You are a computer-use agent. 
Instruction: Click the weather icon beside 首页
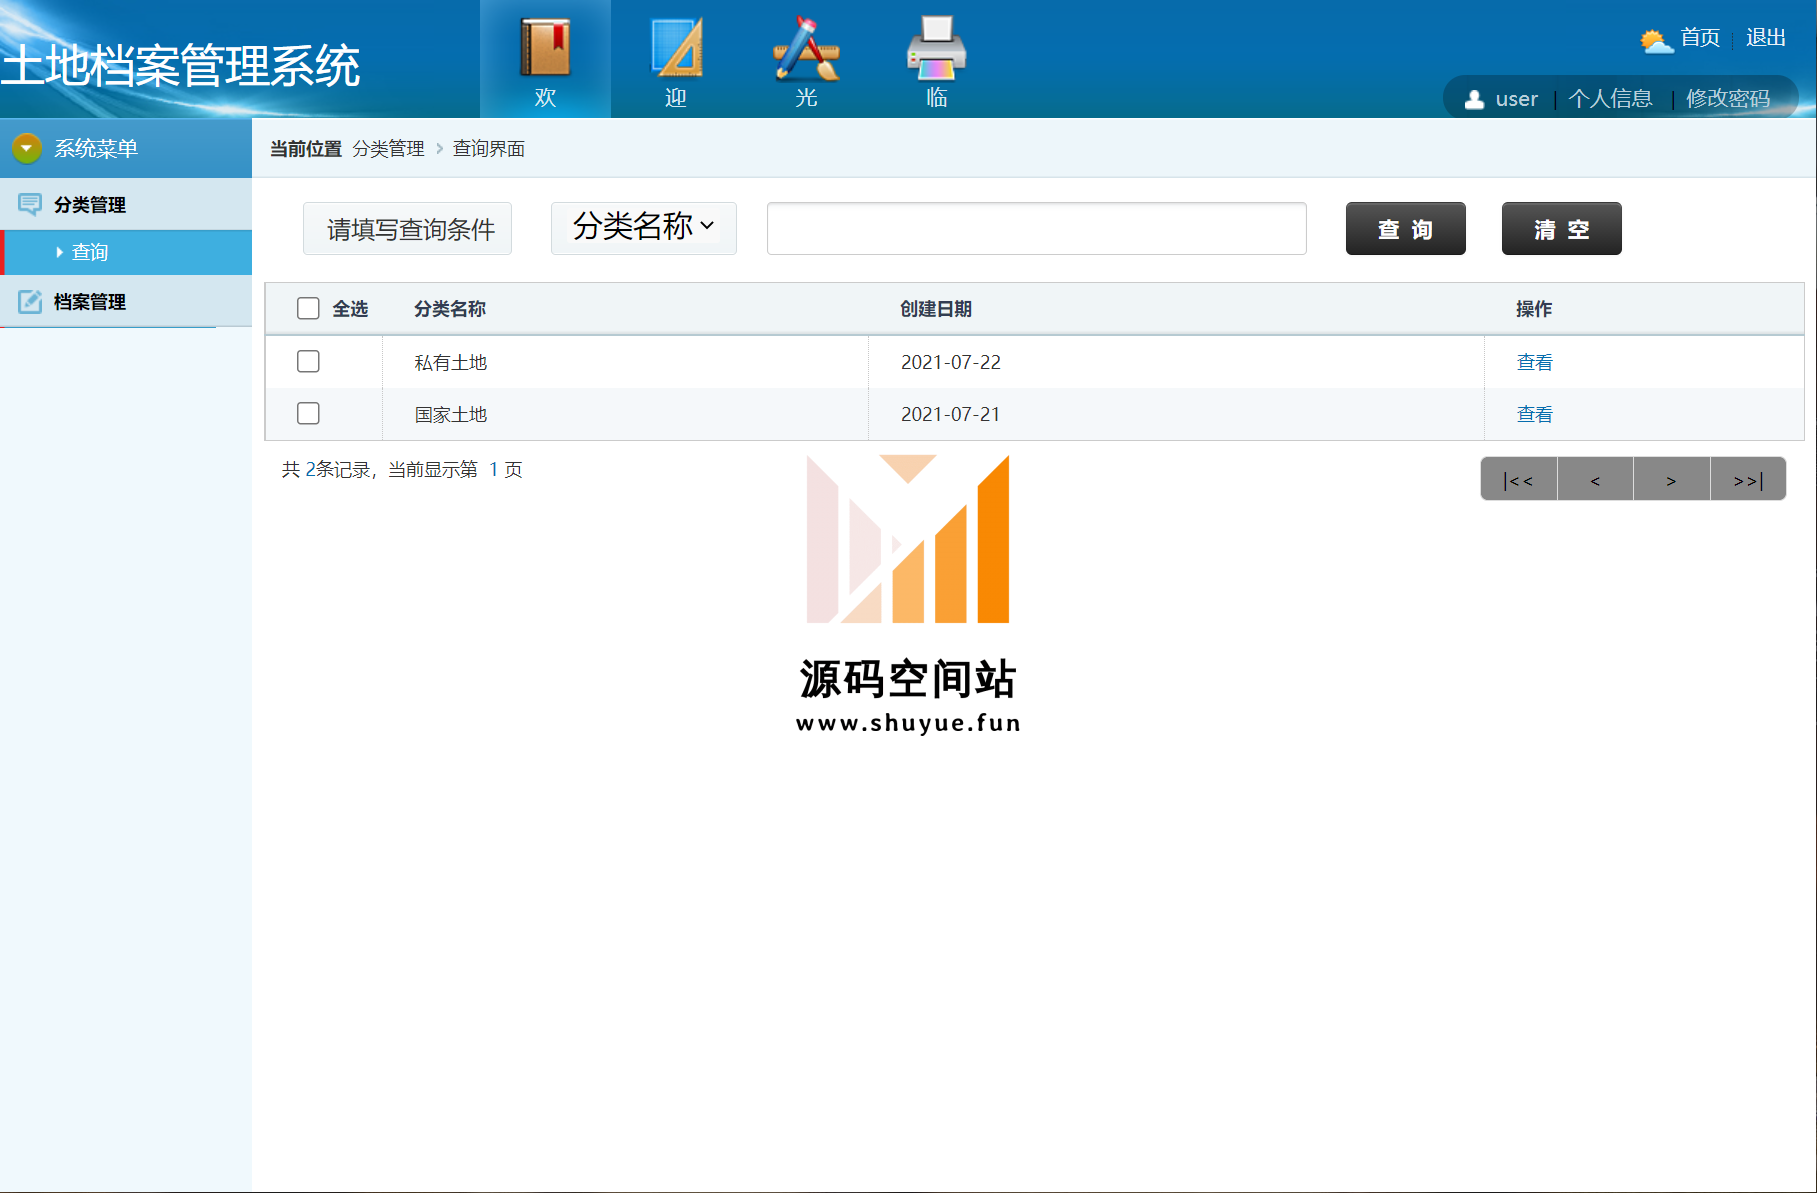[1656, 40]
